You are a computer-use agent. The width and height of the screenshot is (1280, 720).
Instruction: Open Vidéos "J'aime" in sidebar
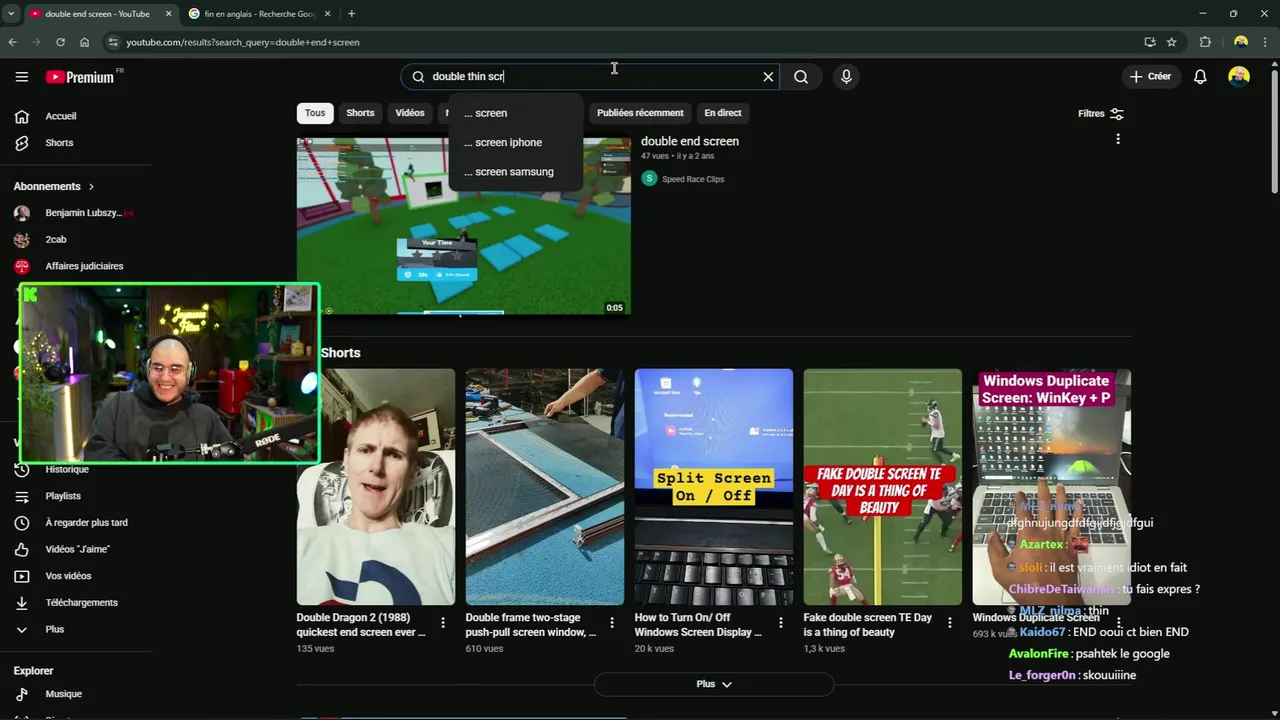tap(76, 549)
